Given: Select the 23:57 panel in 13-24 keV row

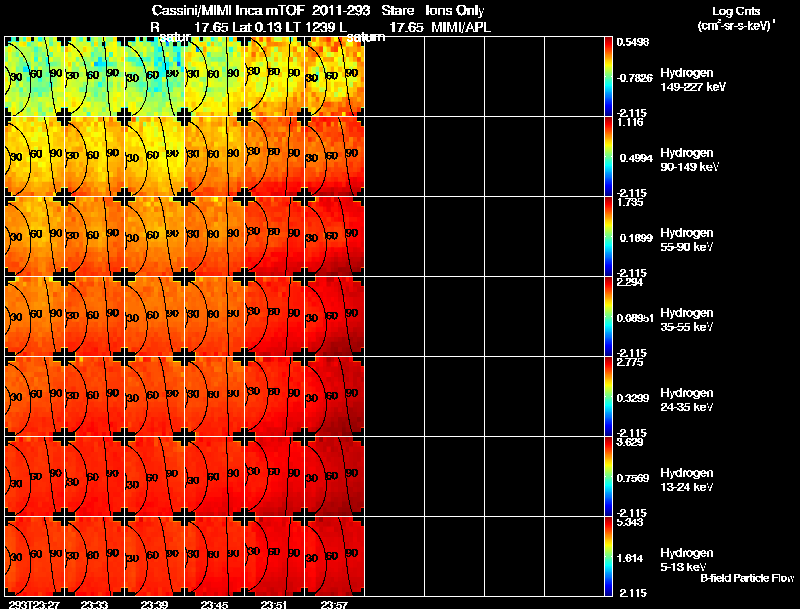Looking at the screenshot, I should [x=335, y=476].
